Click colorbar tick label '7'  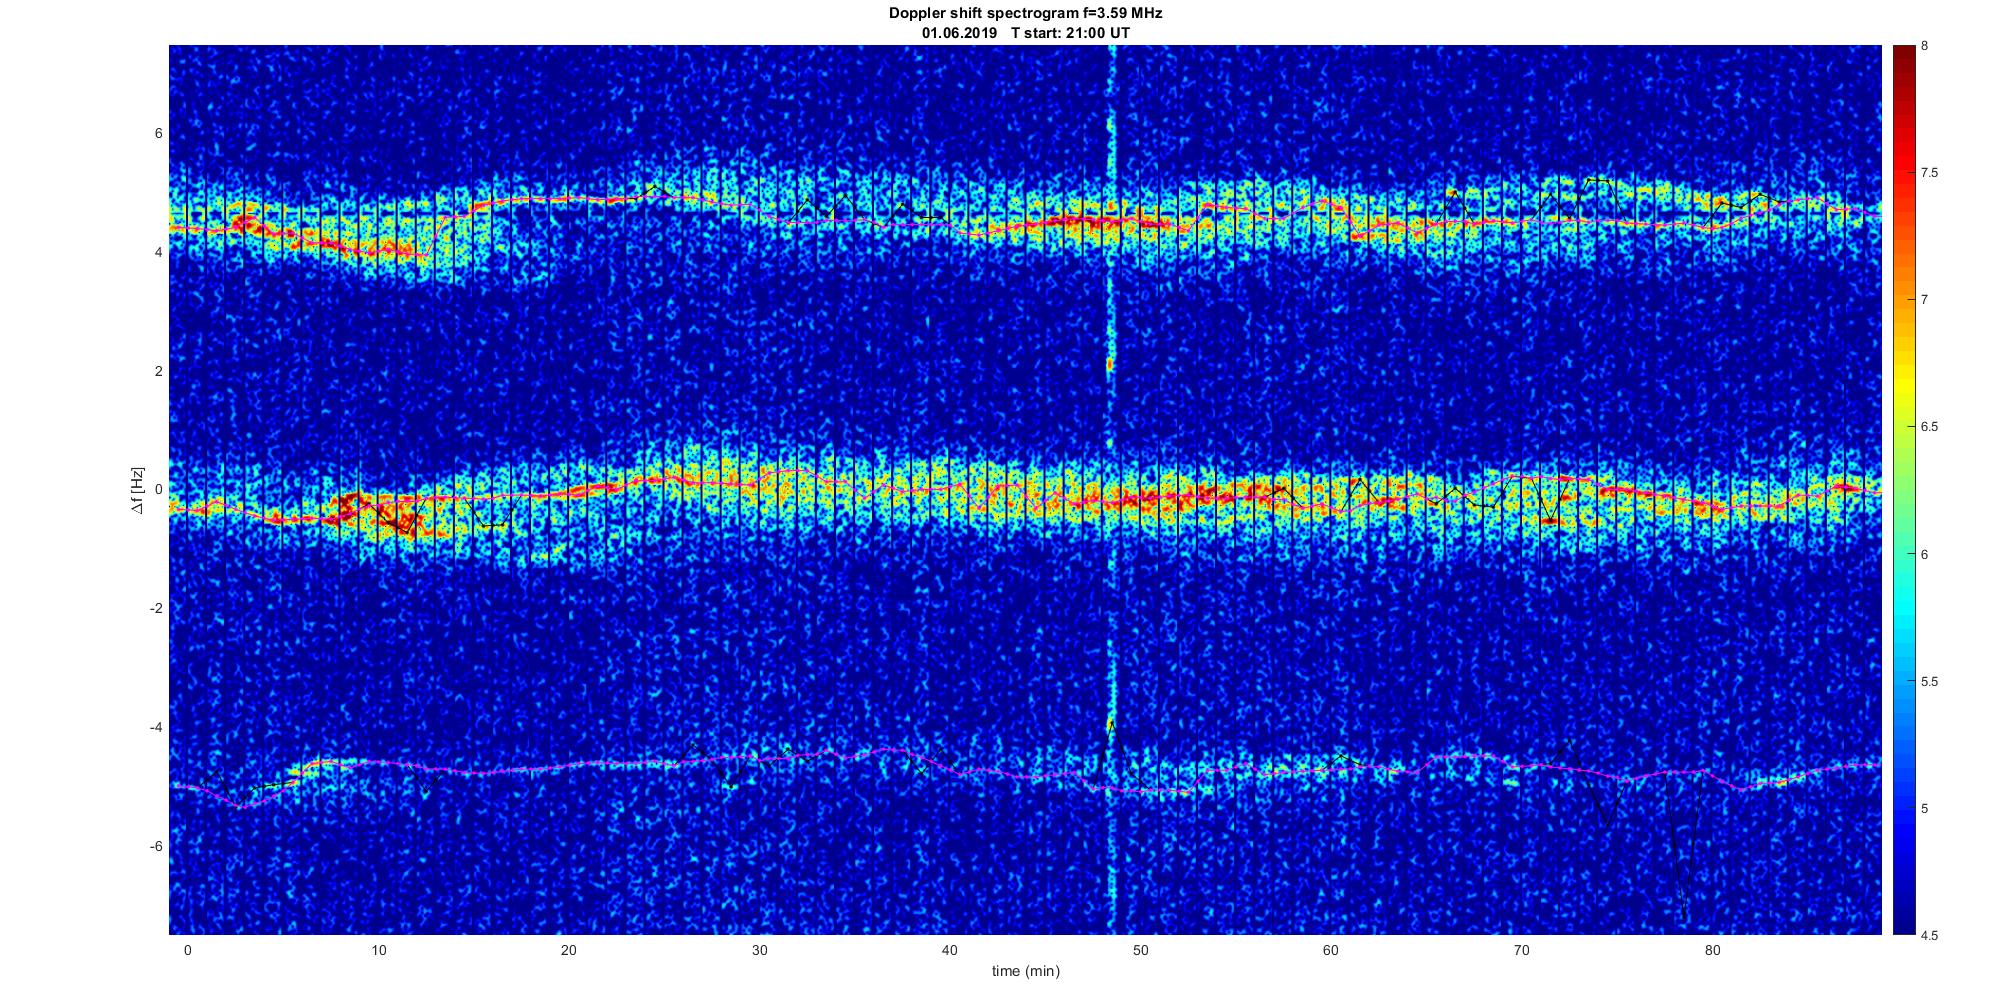1925,300
